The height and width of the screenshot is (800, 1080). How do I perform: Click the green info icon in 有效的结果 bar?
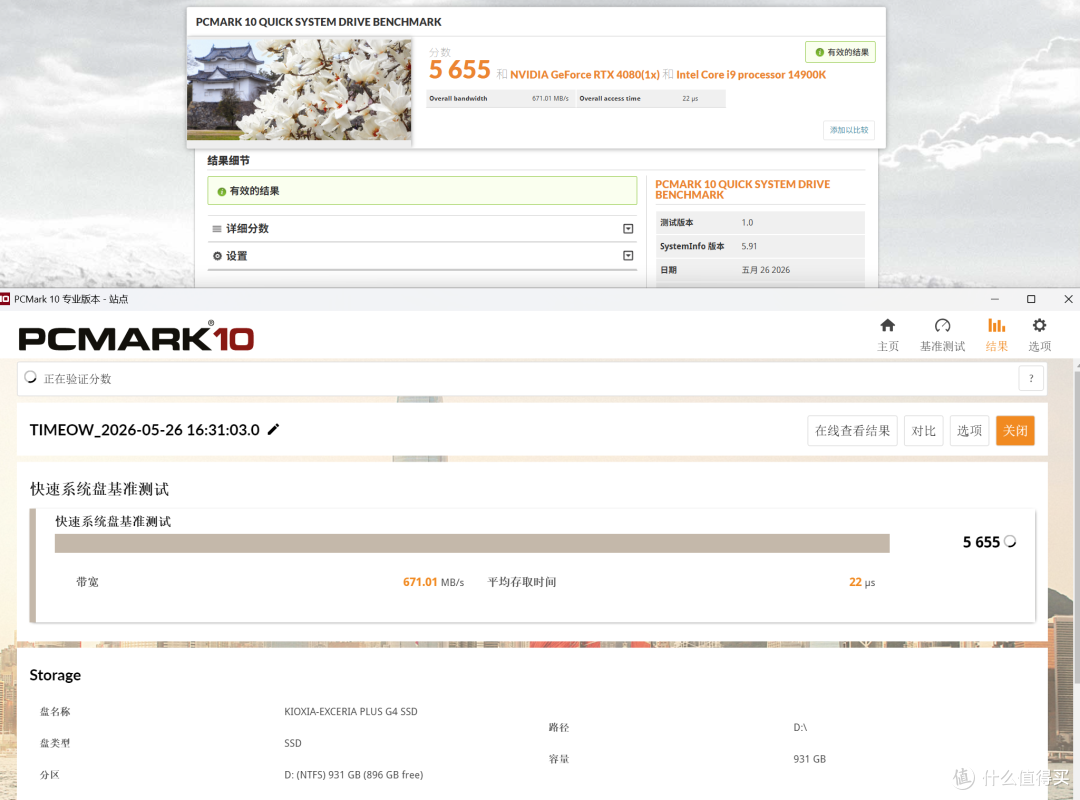point(222,192)
